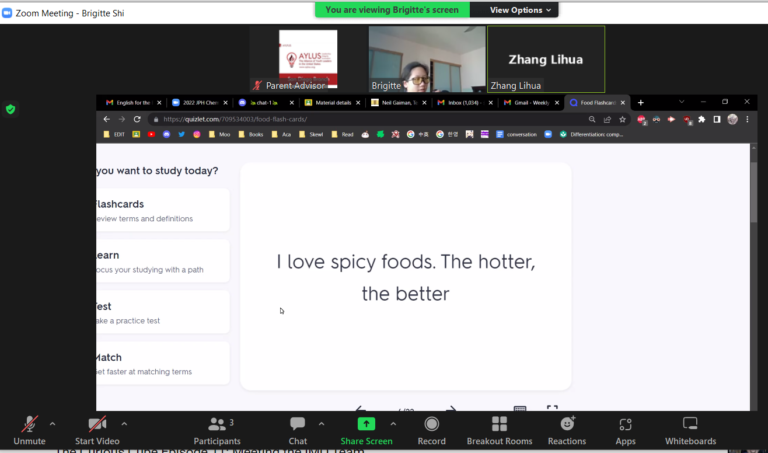Toggle the Chrome side panel icon
The height and width of the screenshot is (453, 768).
[x=717, y=119]
